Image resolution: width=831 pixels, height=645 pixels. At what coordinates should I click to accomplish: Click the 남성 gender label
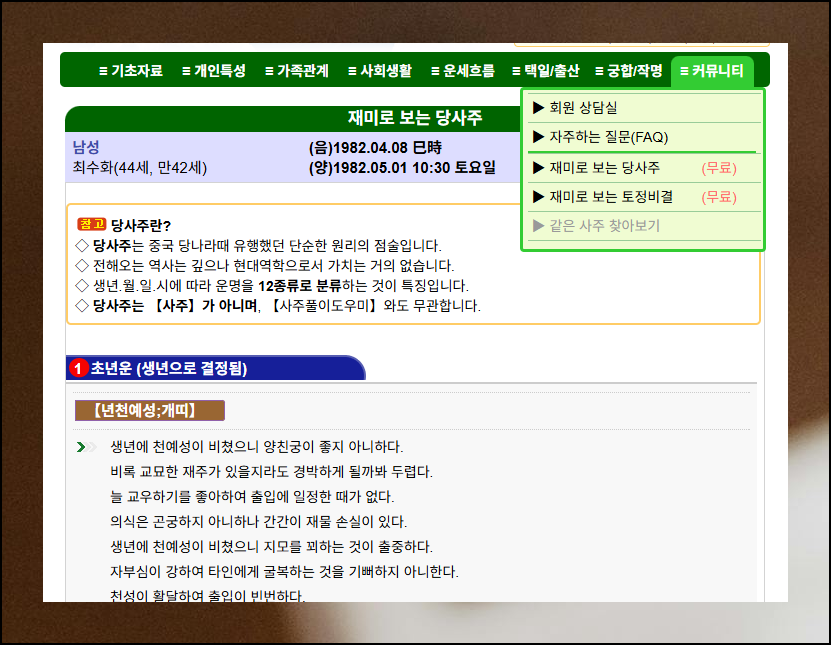[86, 147]
